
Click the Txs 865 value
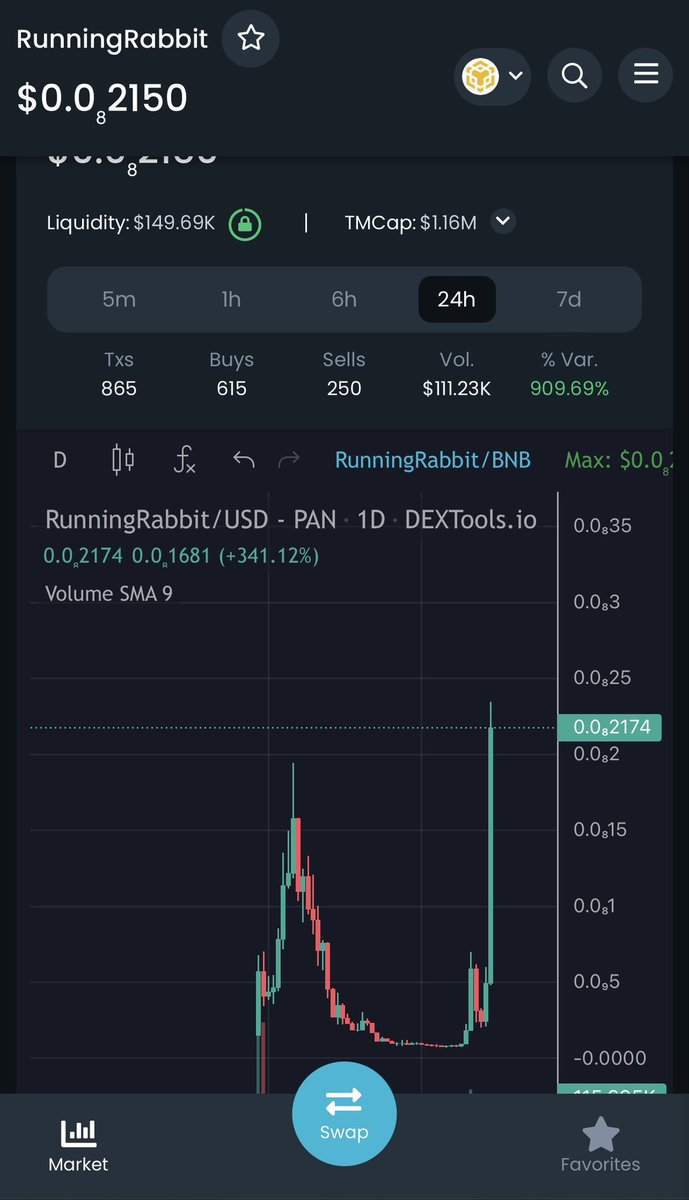pyautogui.click(x=119, y=388)
